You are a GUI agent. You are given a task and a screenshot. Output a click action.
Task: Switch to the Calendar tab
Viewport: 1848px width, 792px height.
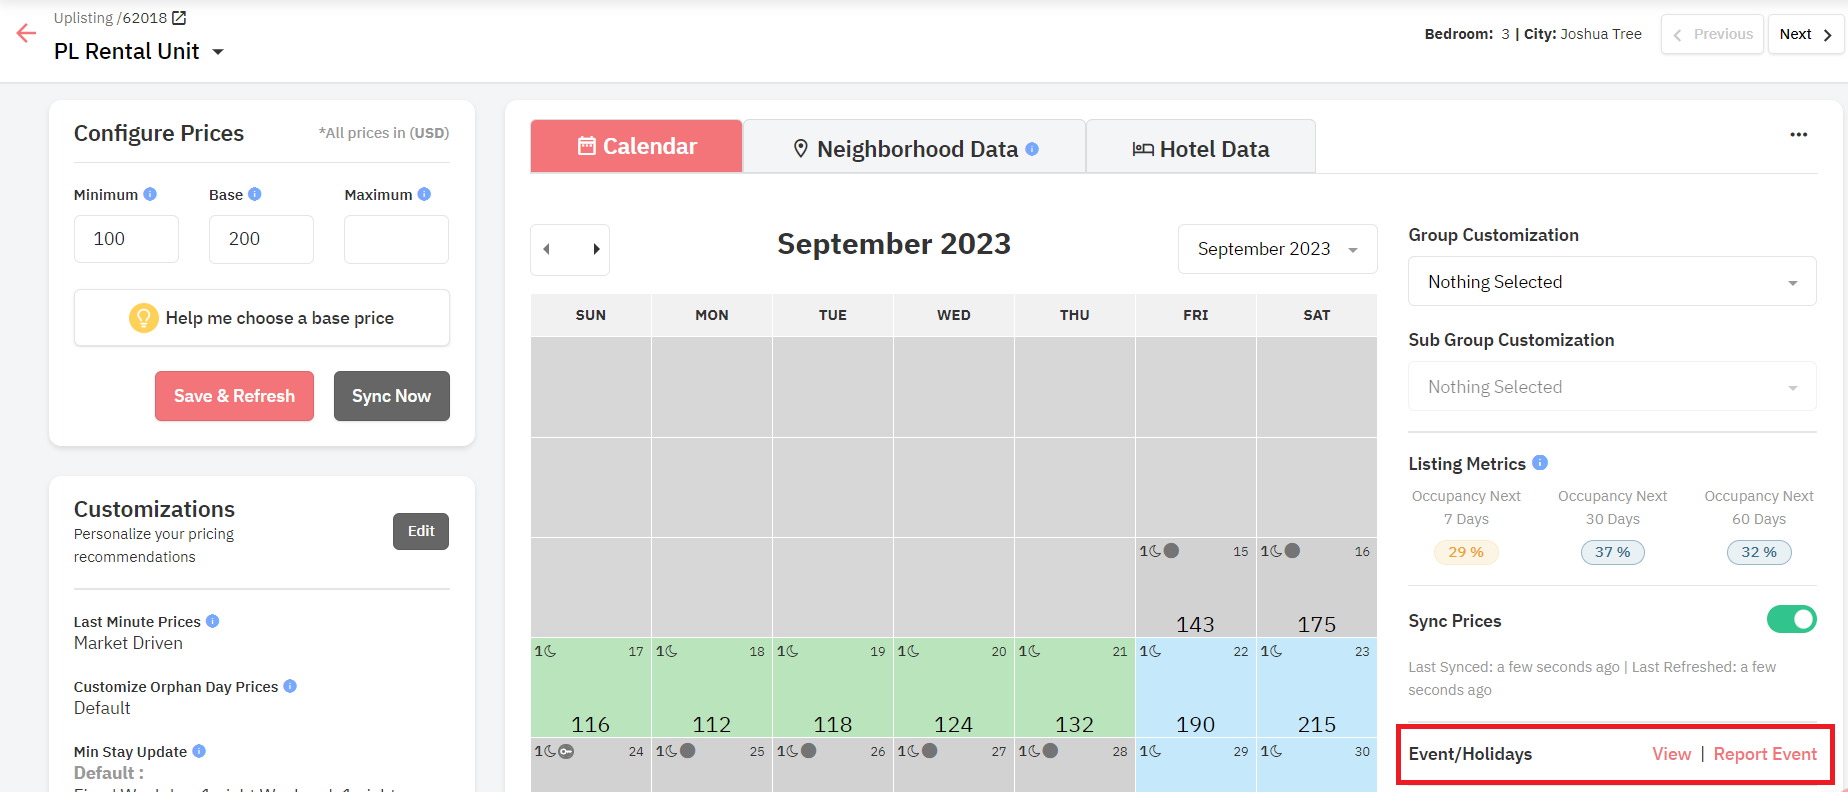click(636, 146)
